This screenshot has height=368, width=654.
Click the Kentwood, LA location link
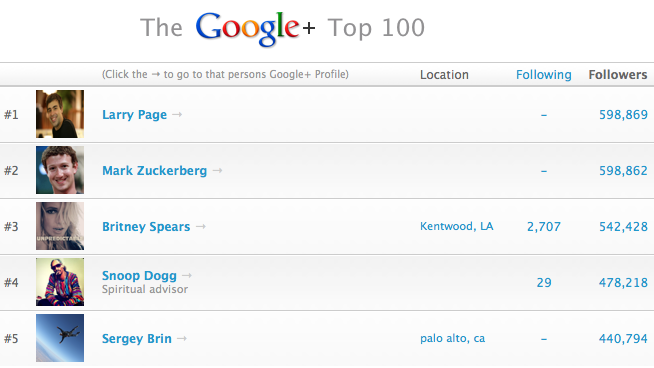pos(457,226)
